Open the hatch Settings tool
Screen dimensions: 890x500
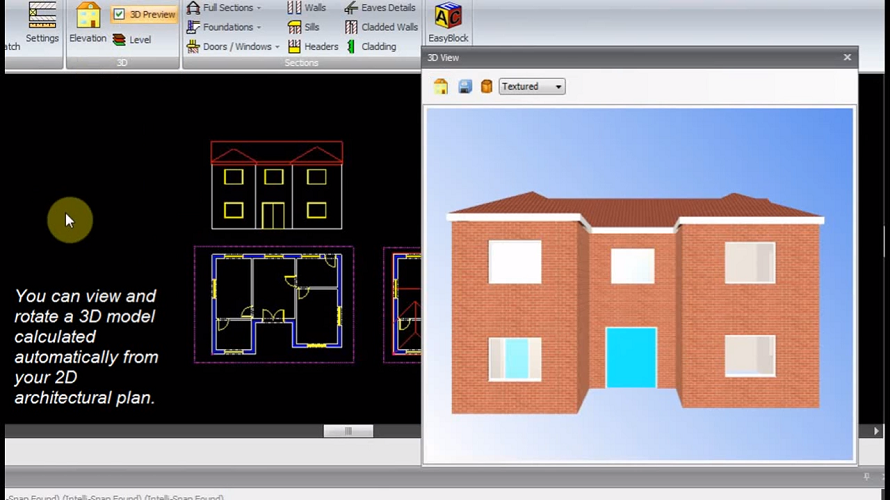tap(42, 22)
